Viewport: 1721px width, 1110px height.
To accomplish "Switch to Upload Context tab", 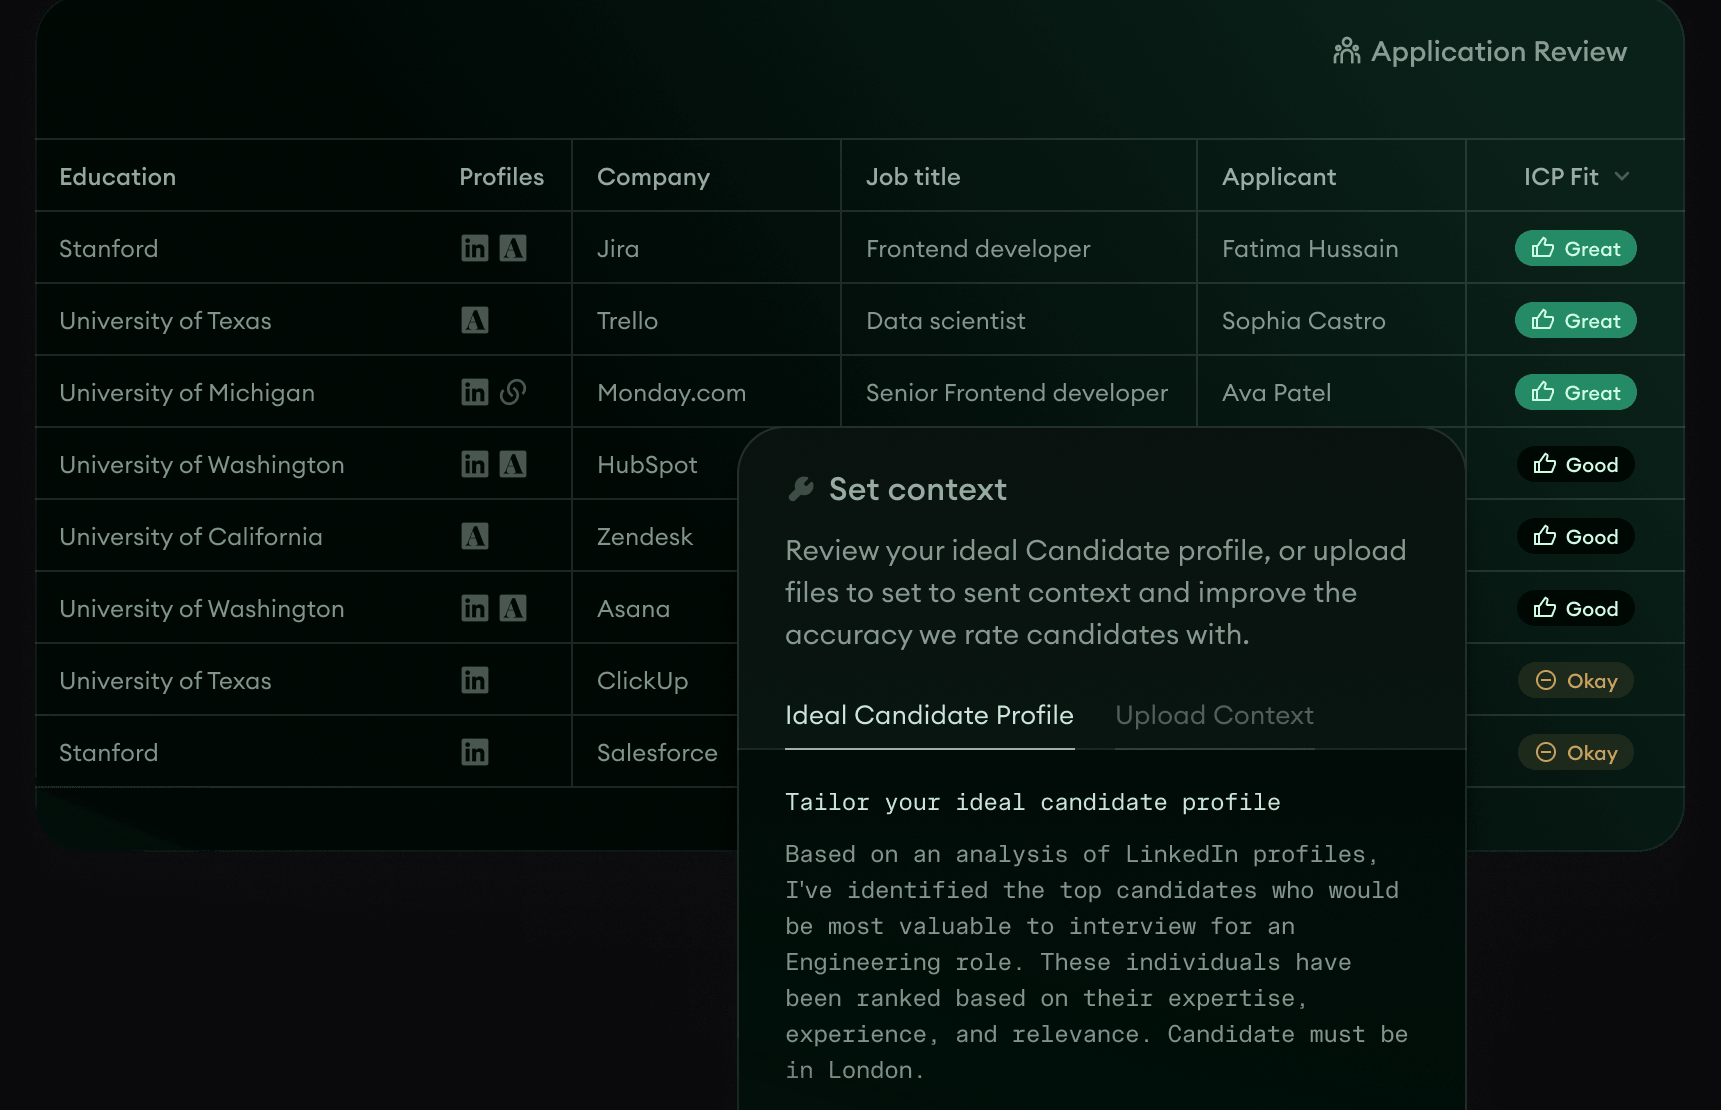I will pos(1214,715).
